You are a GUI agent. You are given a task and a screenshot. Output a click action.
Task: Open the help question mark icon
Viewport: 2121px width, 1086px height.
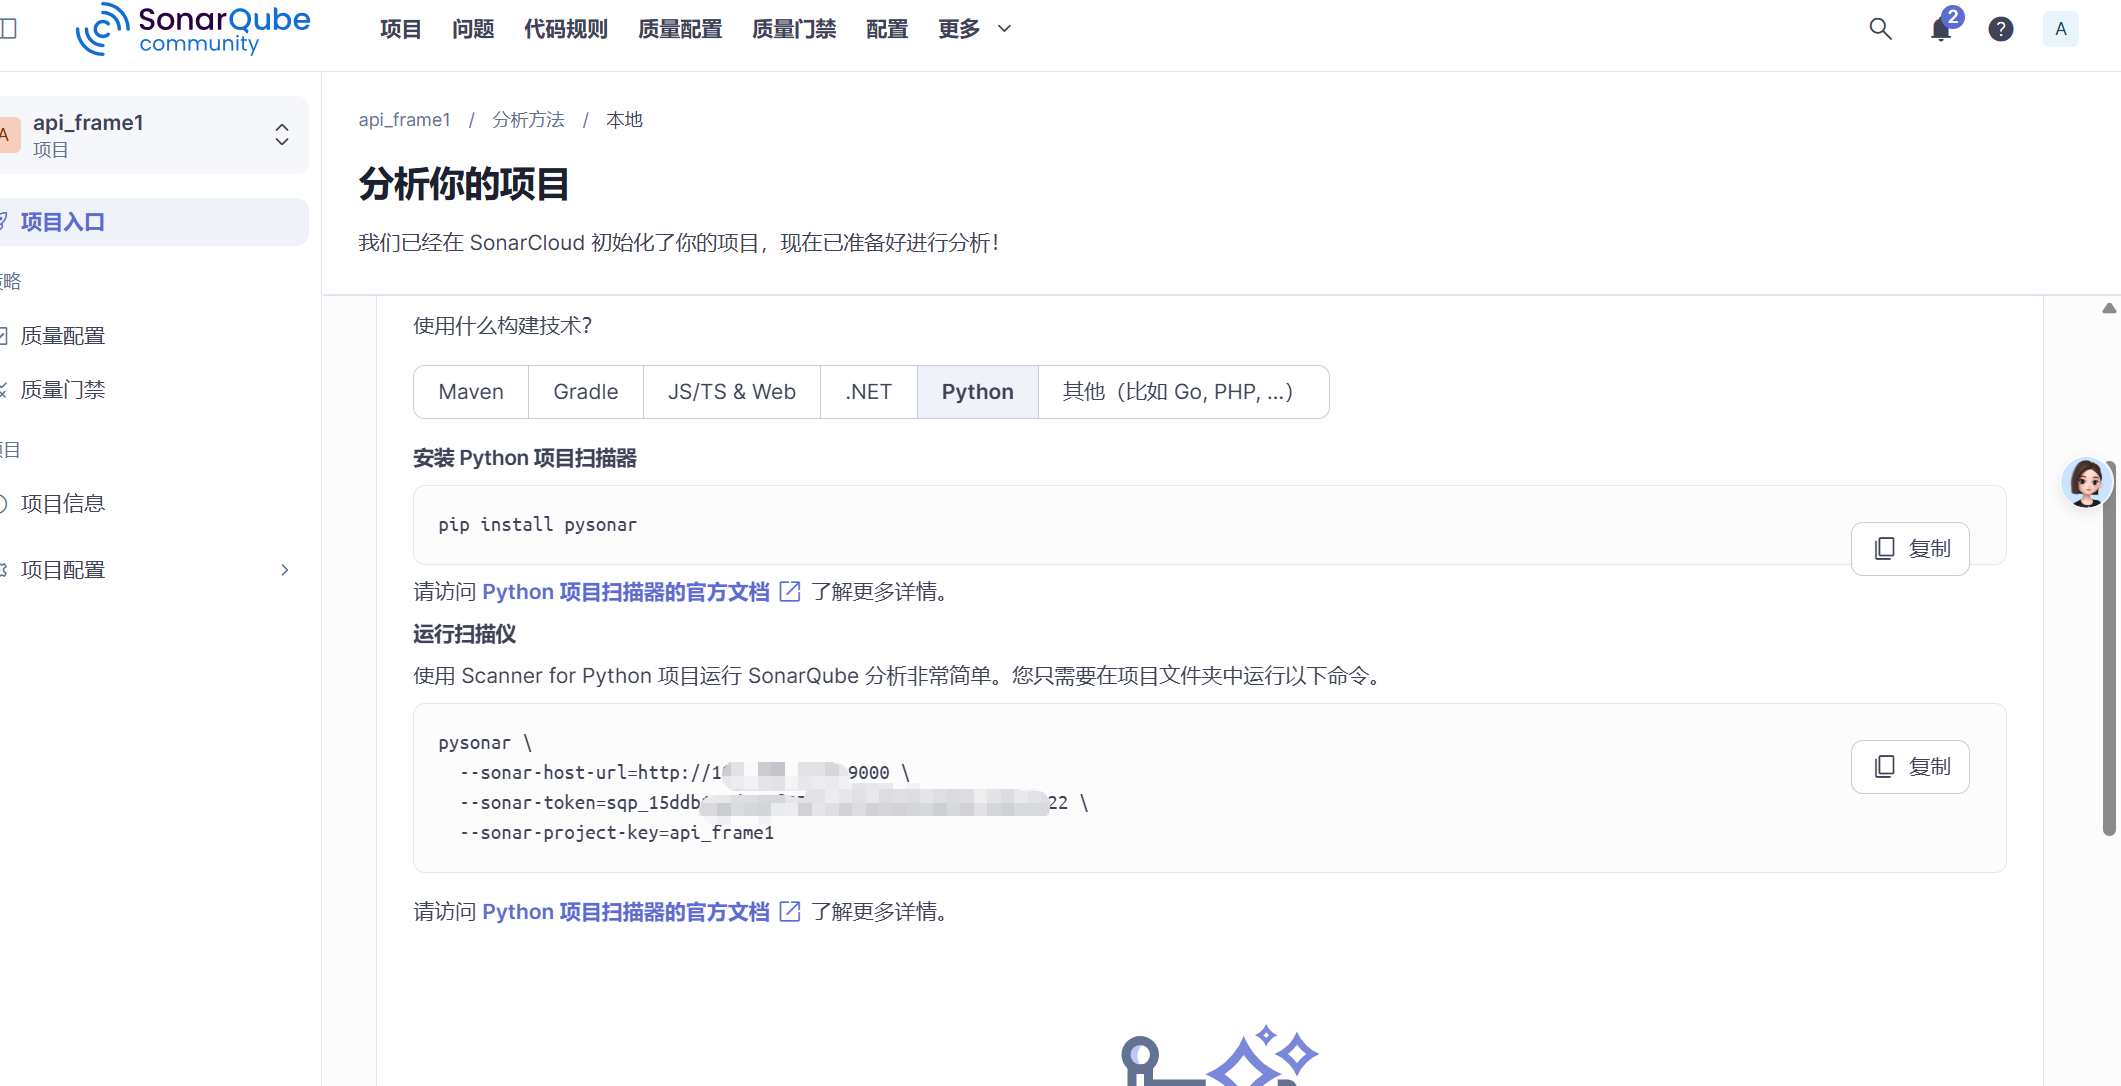pos(2000,29)
